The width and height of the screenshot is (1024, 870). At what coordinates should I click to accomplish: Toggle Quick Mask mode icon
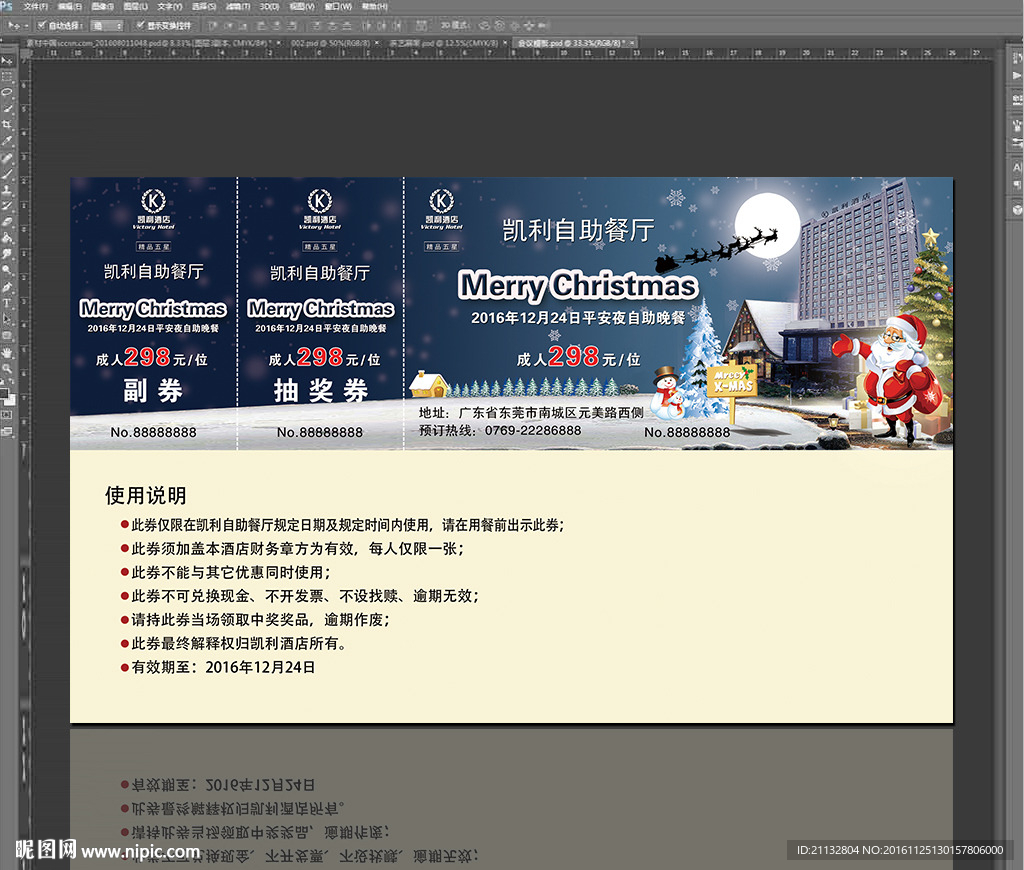(7, 415)
